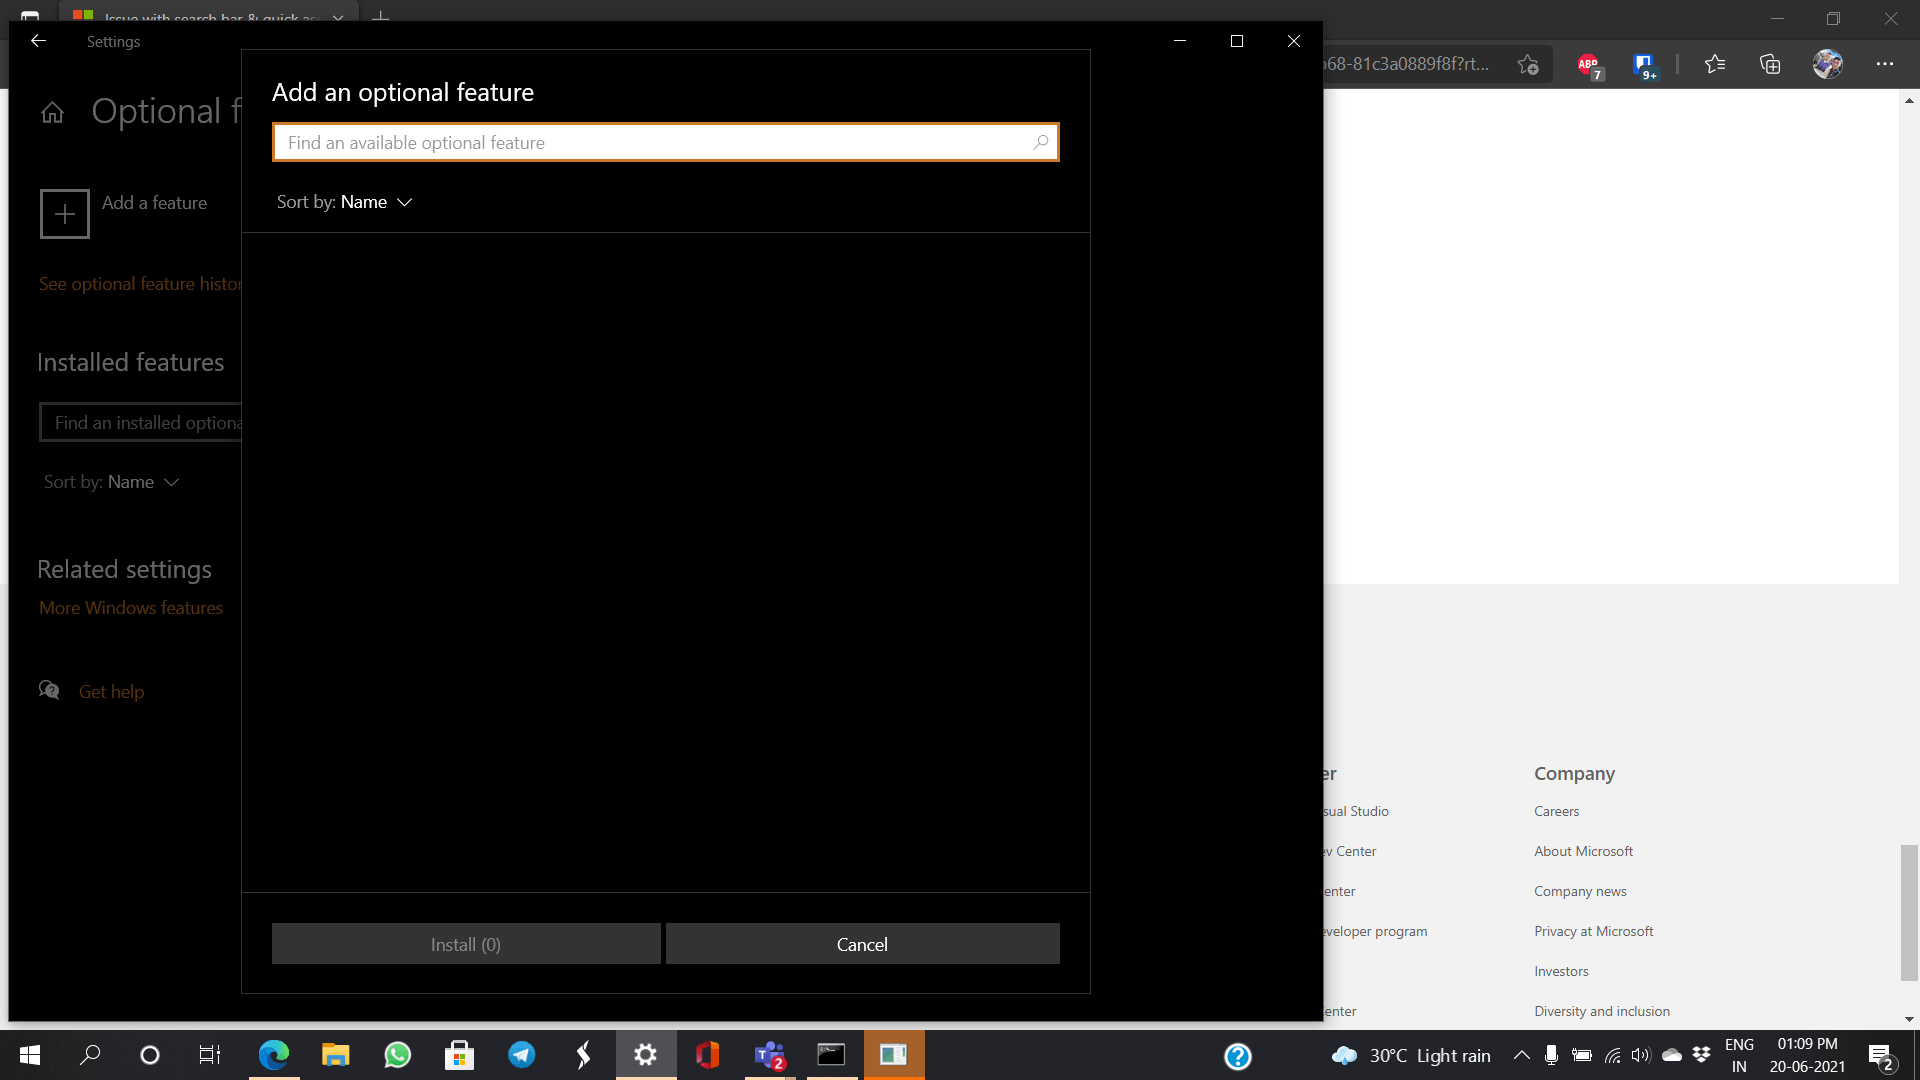The height and width of the screenshot is (1080, 1920).
Task: Open More Windows features link
Action: click(x=131, y=608)
